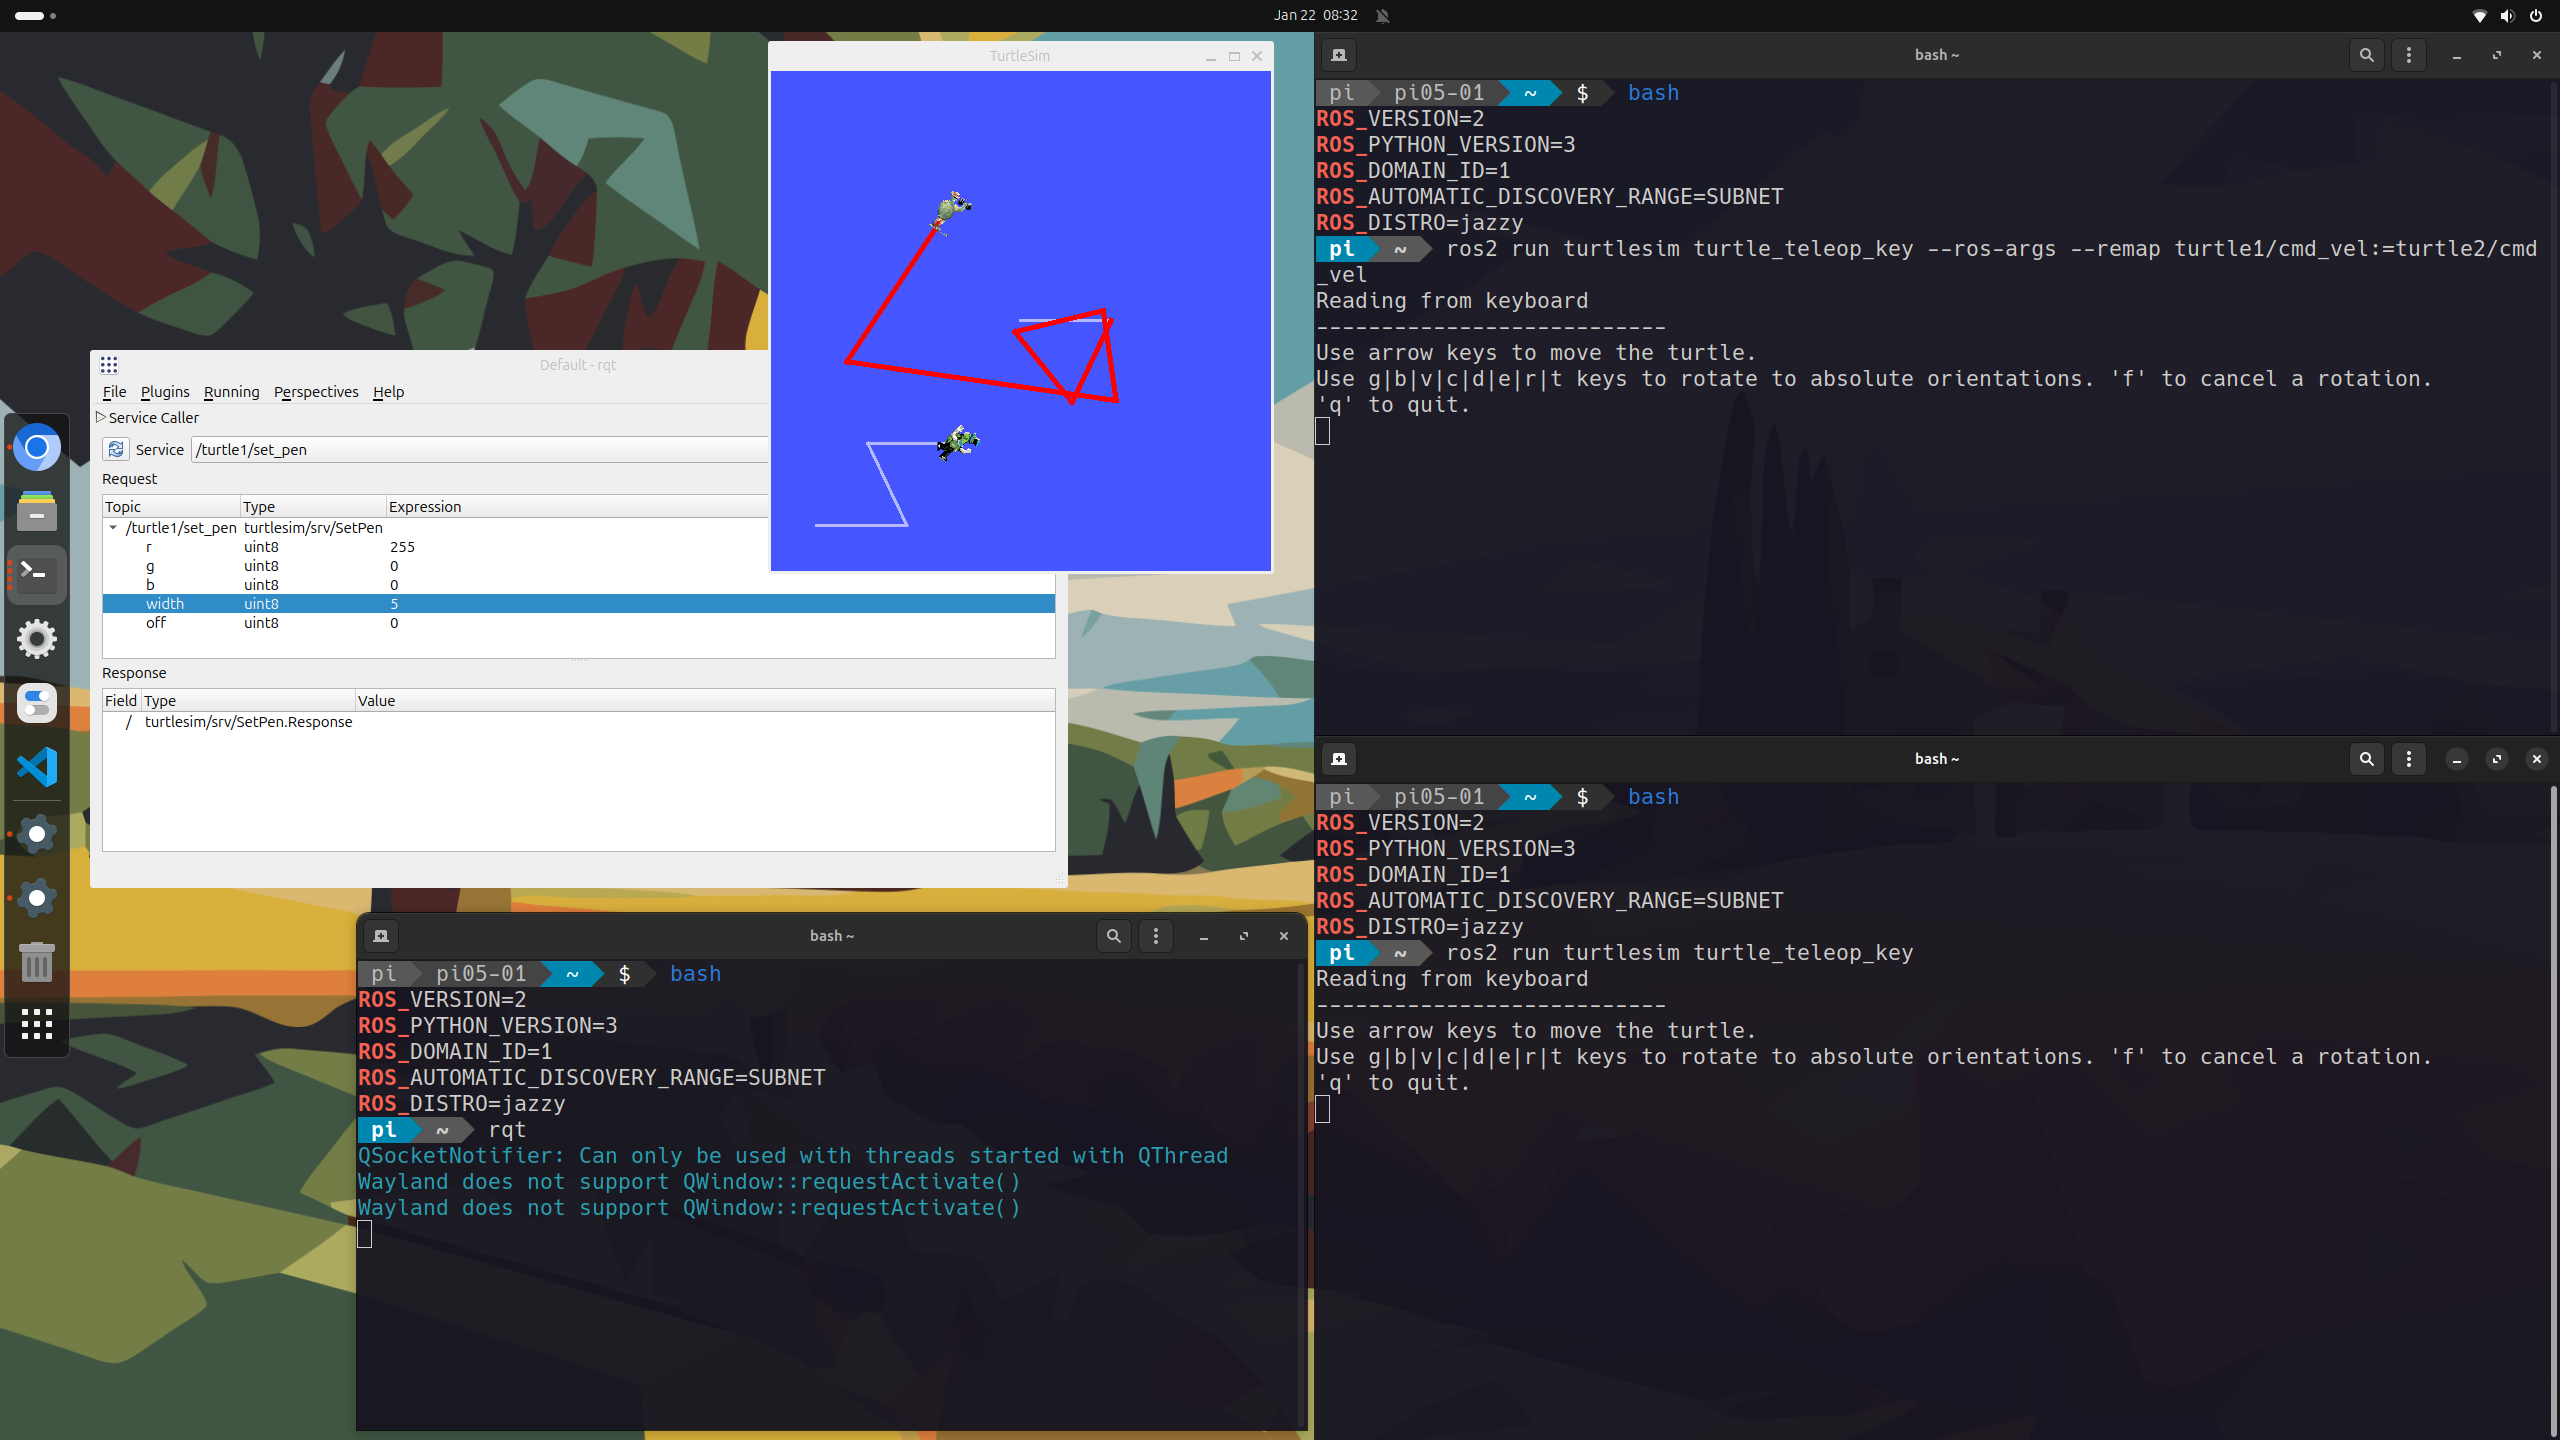The width and height of the screenshot is (2560, 1440).
Task: Open the Help menu in rqt
Action: click(x=388, y=391)
